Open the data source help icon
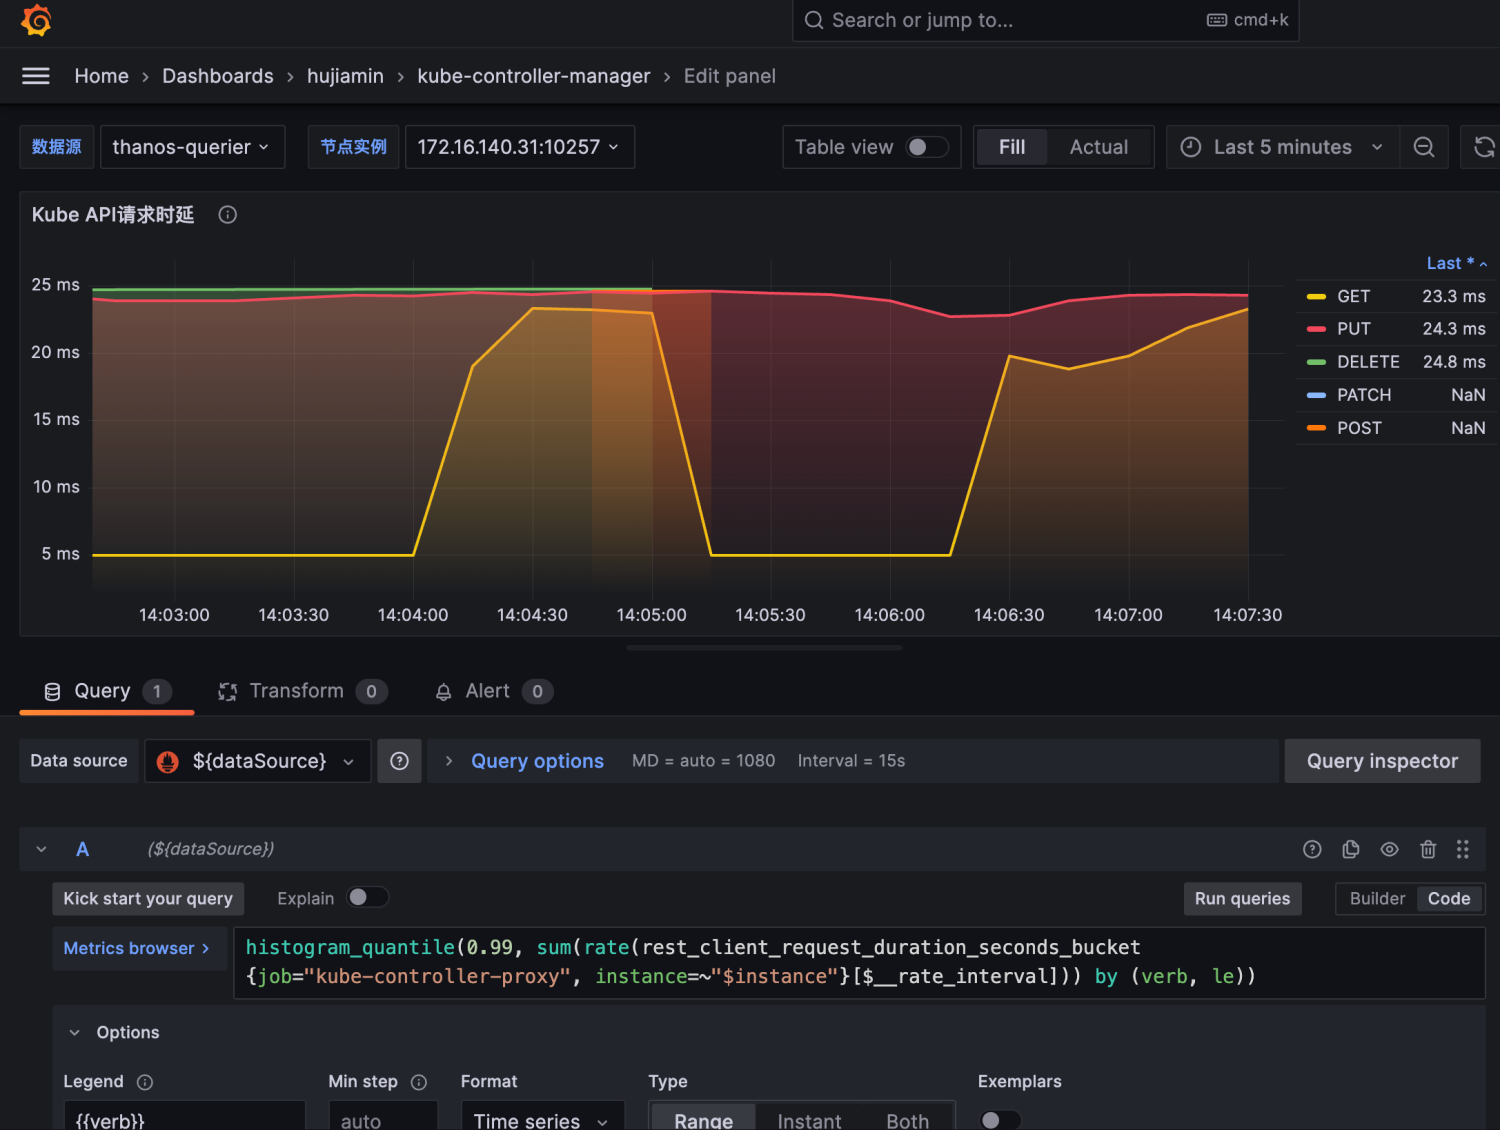1500x1130 pixels. click(x=399, y=761)
